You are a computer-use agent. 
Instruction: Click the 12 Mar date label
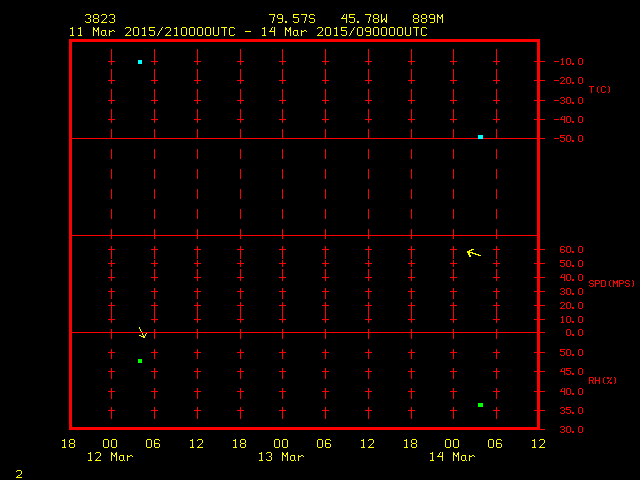pos(110,457)
